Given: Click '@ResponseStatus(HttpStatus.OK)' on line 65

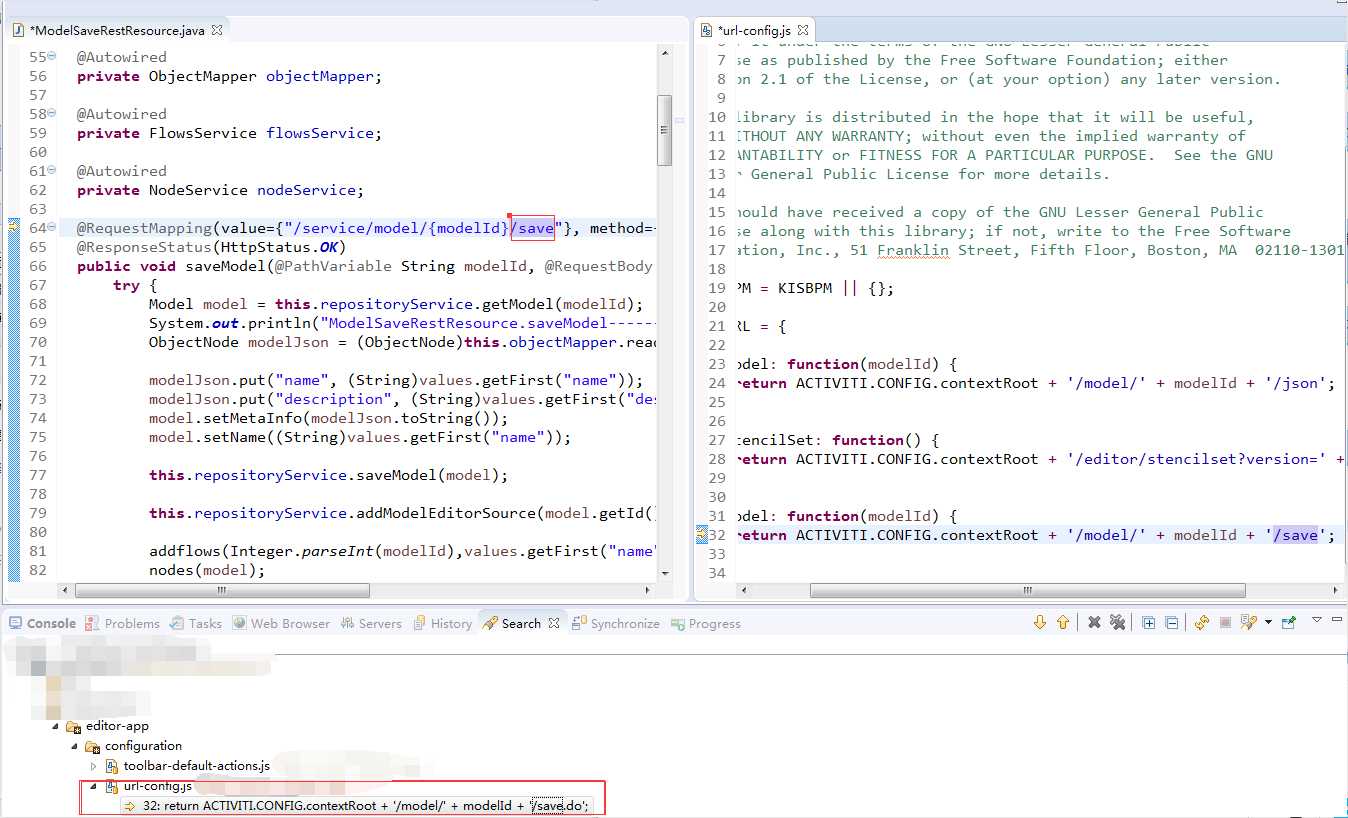Looking at the screenshot, I should 211,247.
